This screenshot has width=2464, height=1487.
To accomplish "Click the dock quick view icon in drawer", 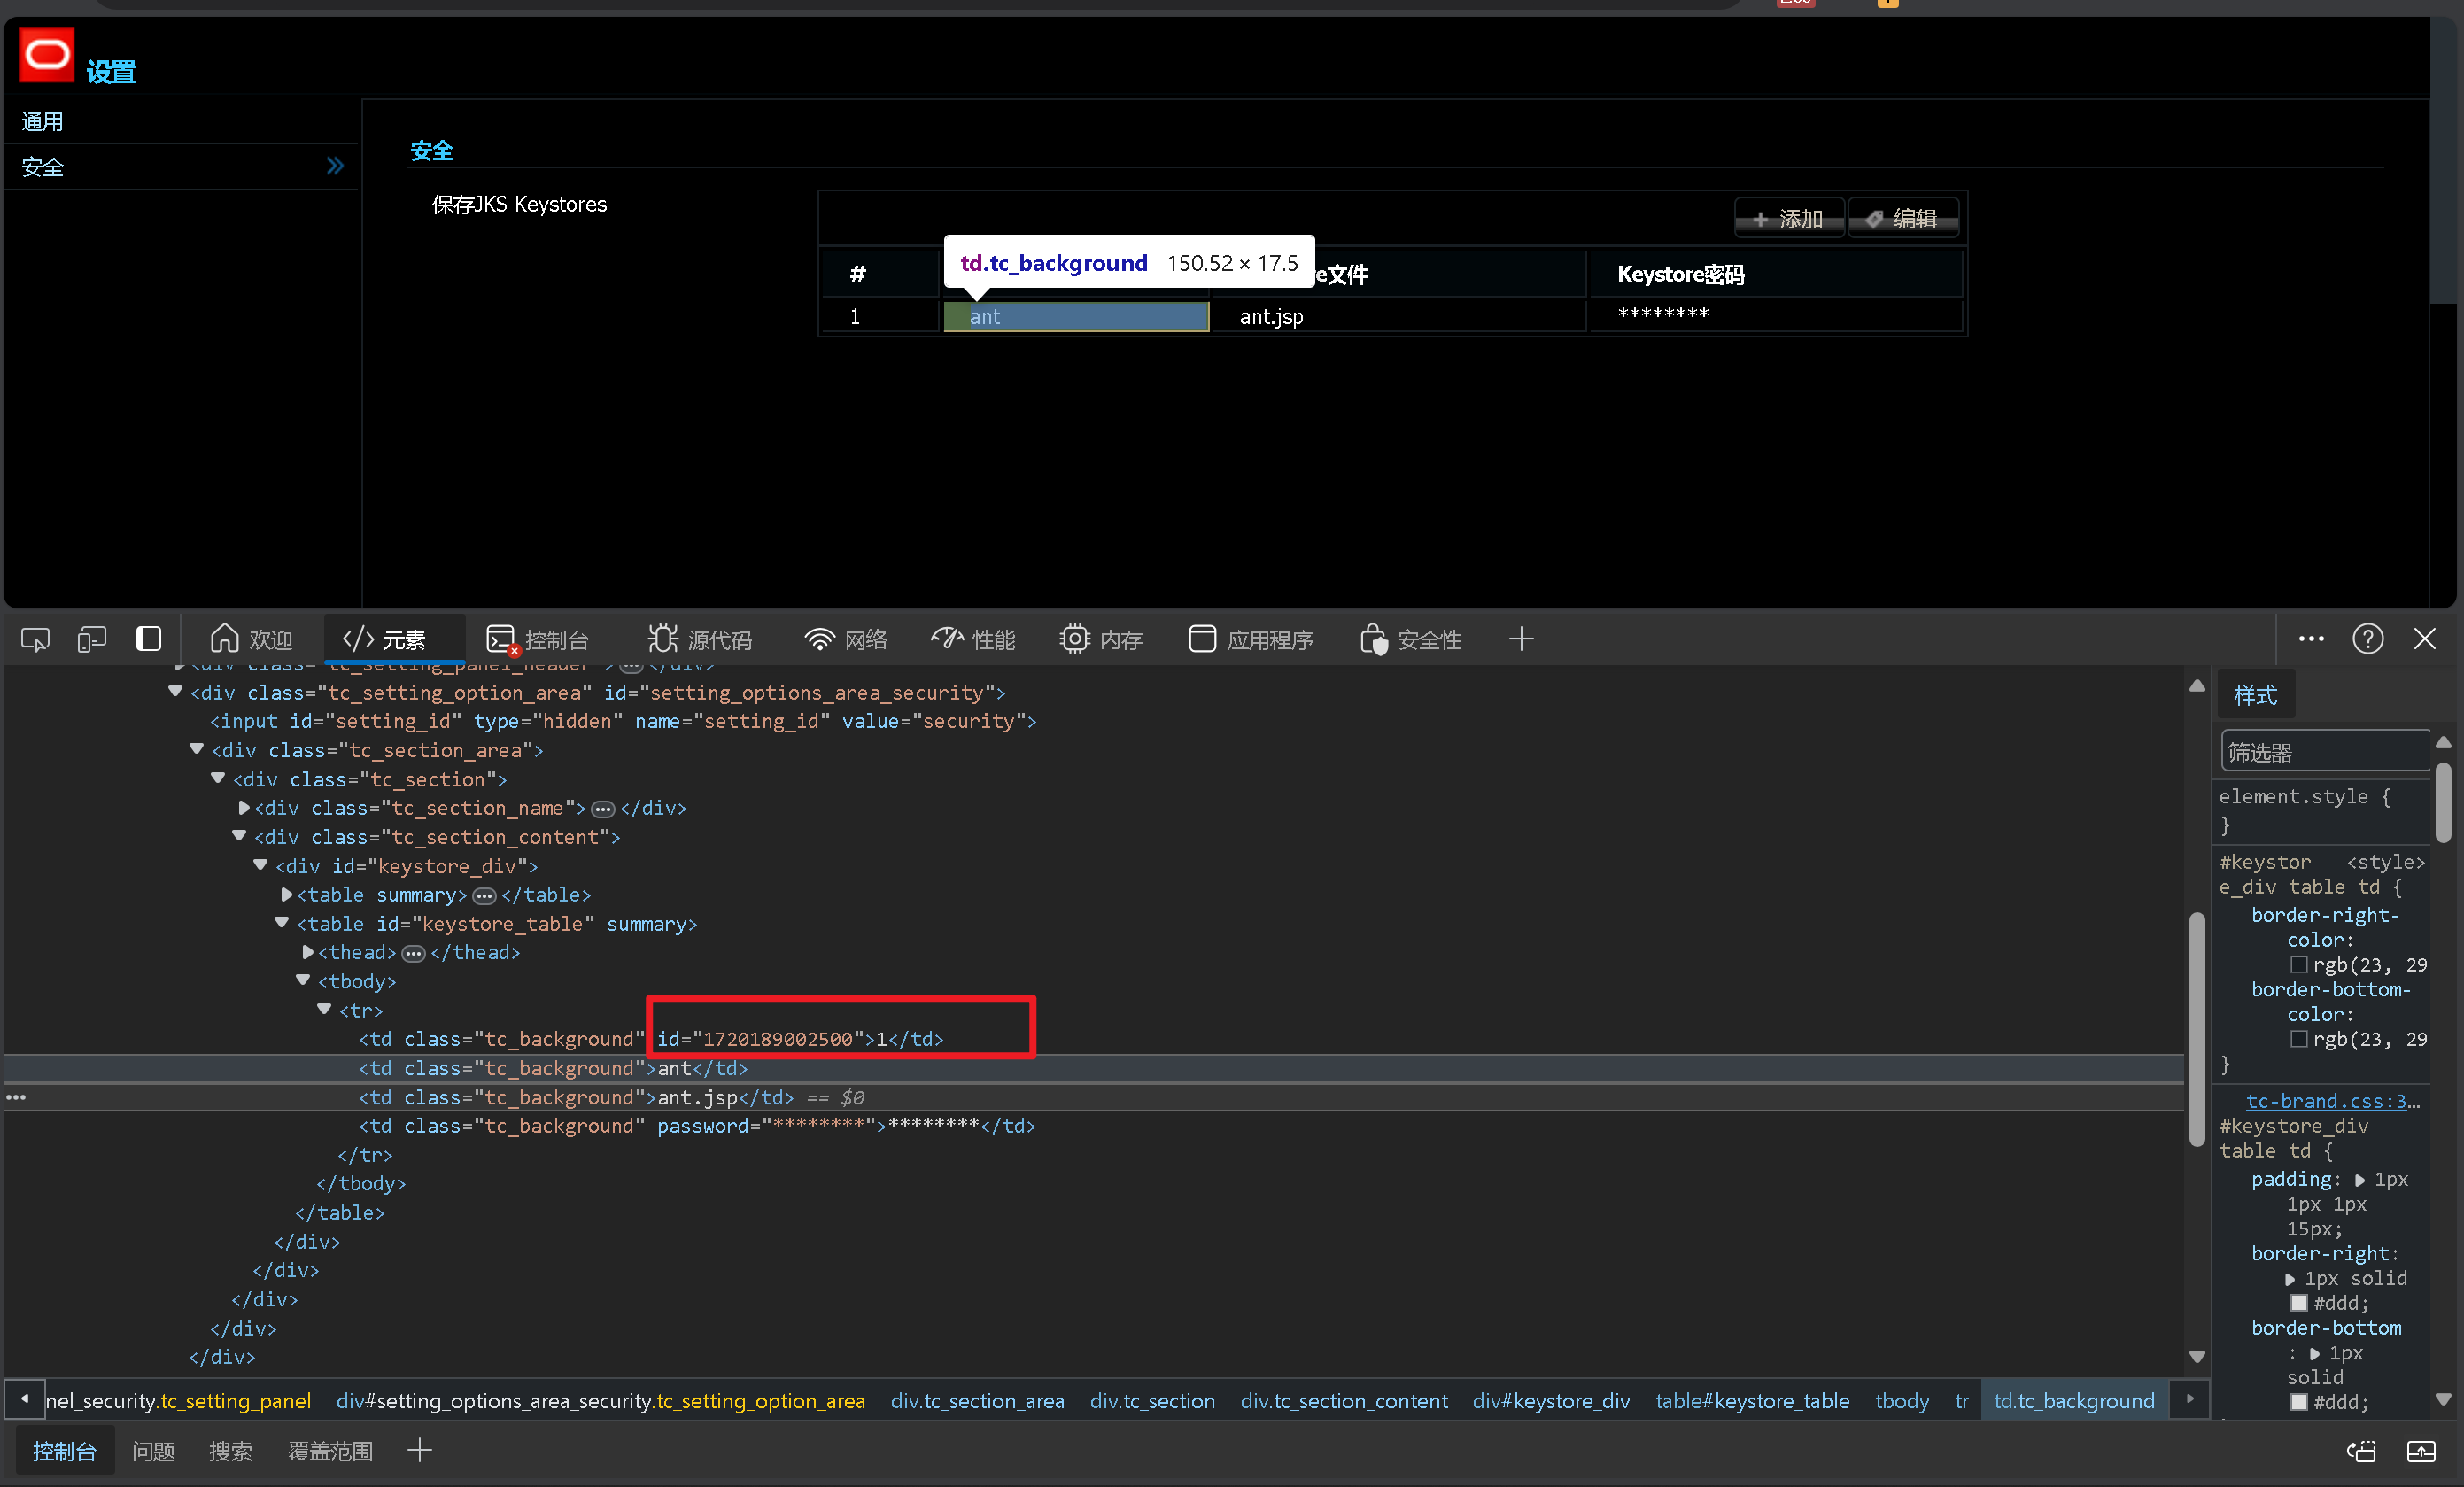I will 2362,1452.
